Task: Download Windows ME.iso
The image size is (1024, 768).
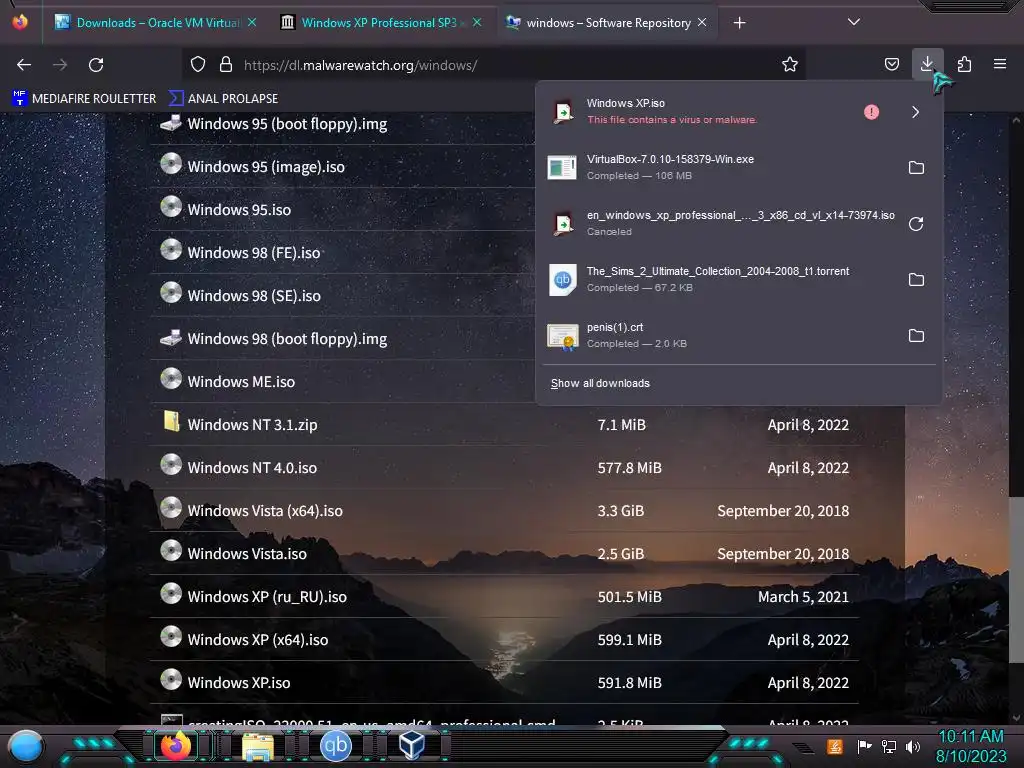Action: click(241, 382)
